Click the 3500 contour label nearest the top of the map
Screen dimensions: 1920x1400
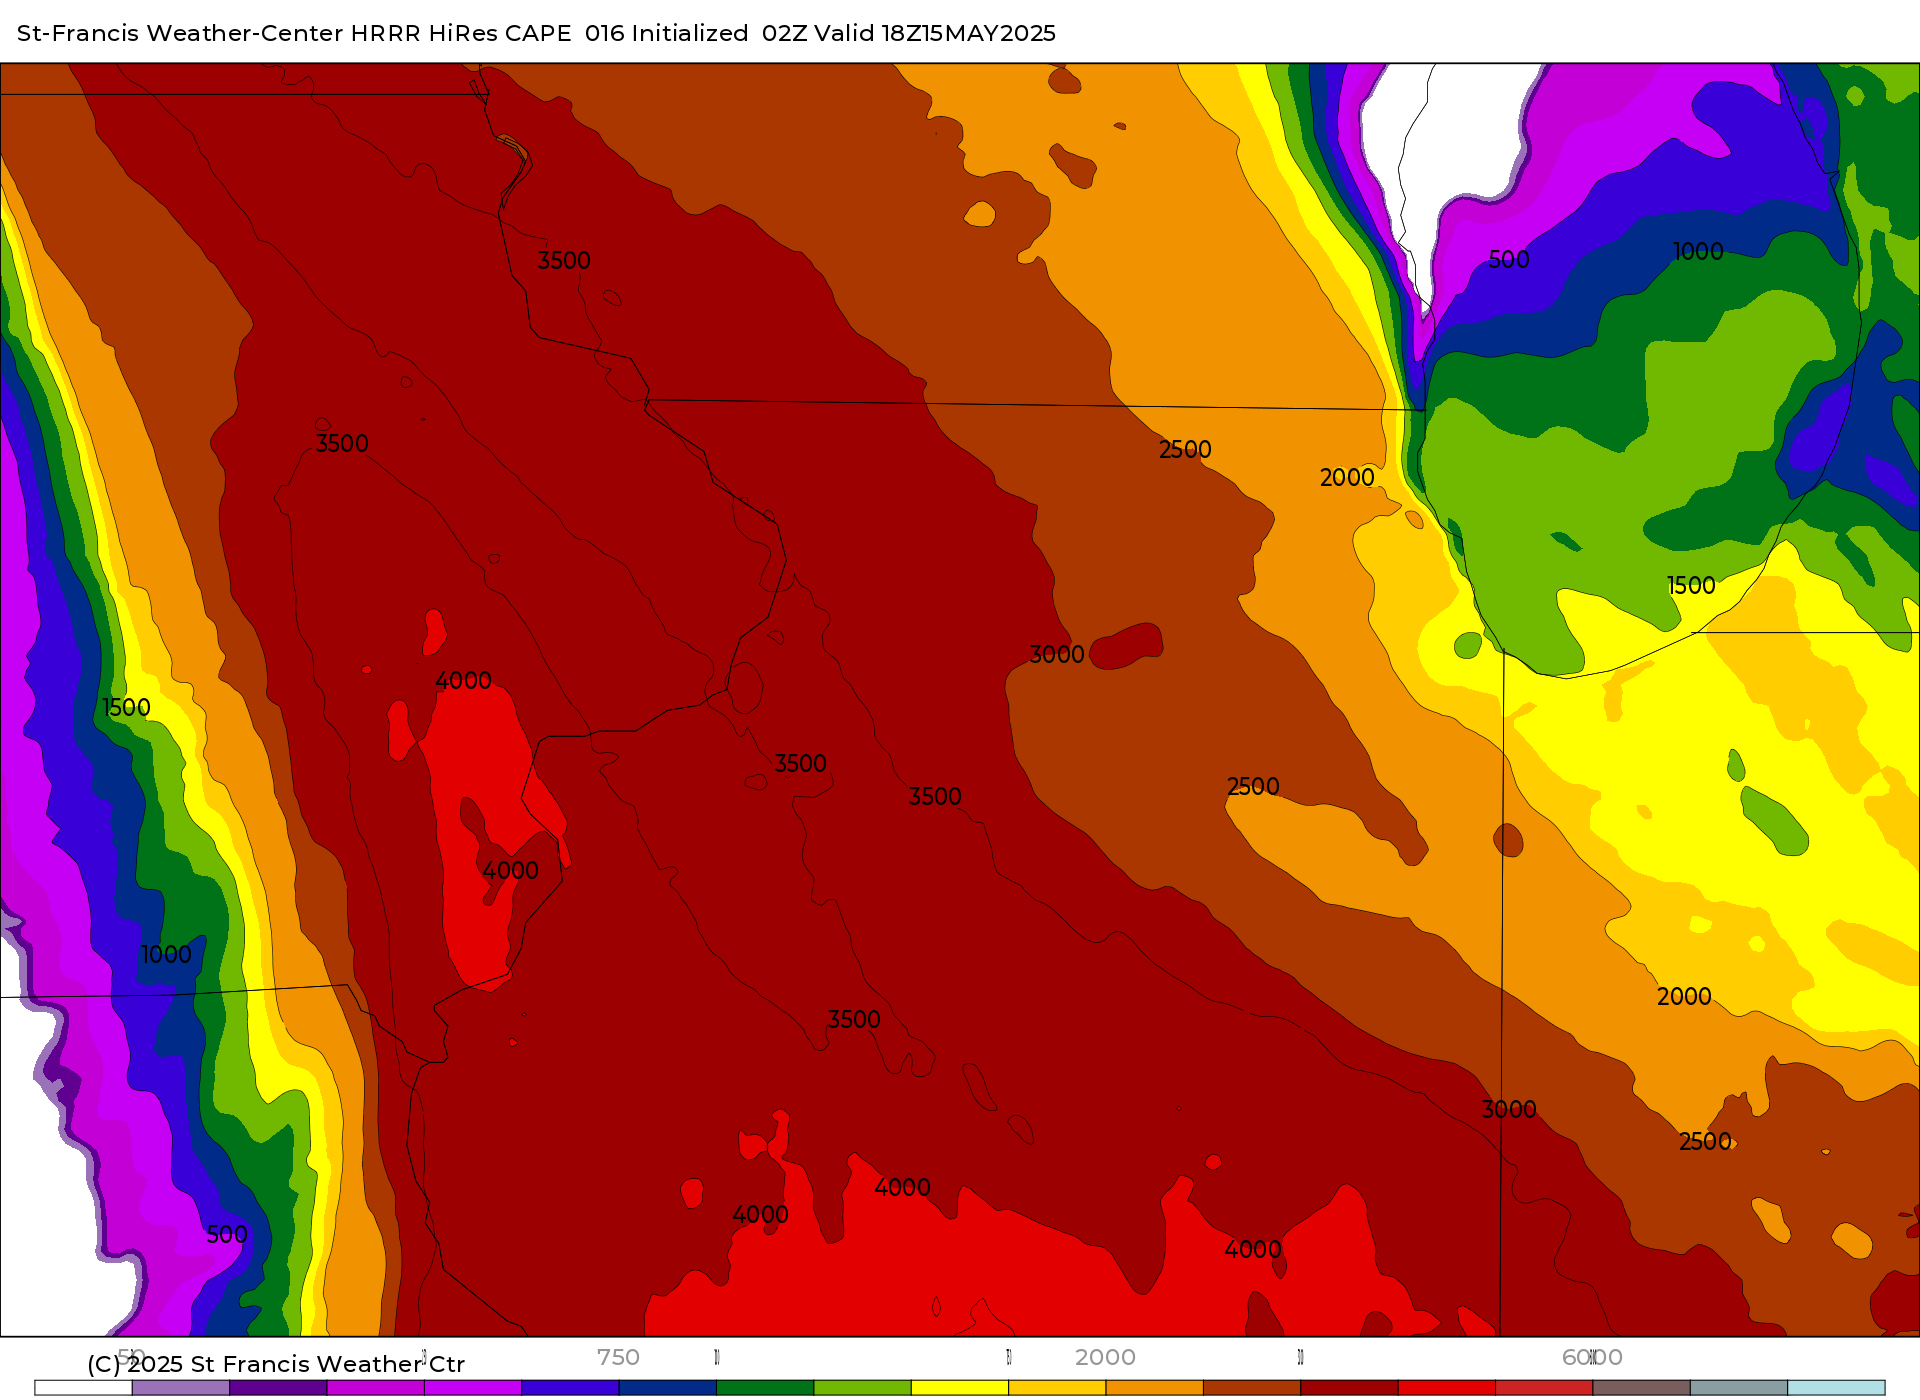[564, 261]
